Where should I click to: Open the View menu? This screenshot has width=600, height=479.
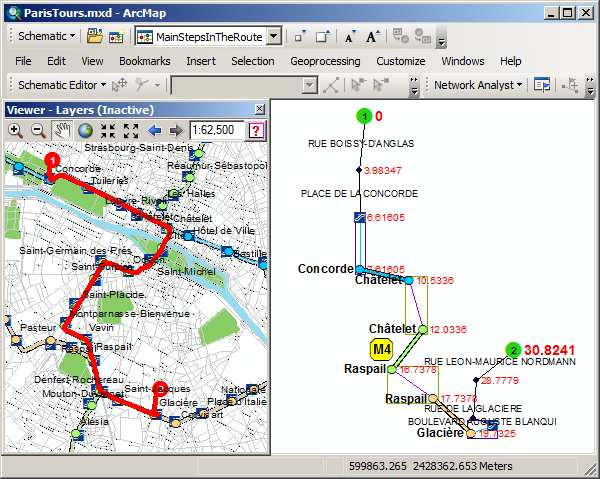pyautogui.click(x=92, y=61)
